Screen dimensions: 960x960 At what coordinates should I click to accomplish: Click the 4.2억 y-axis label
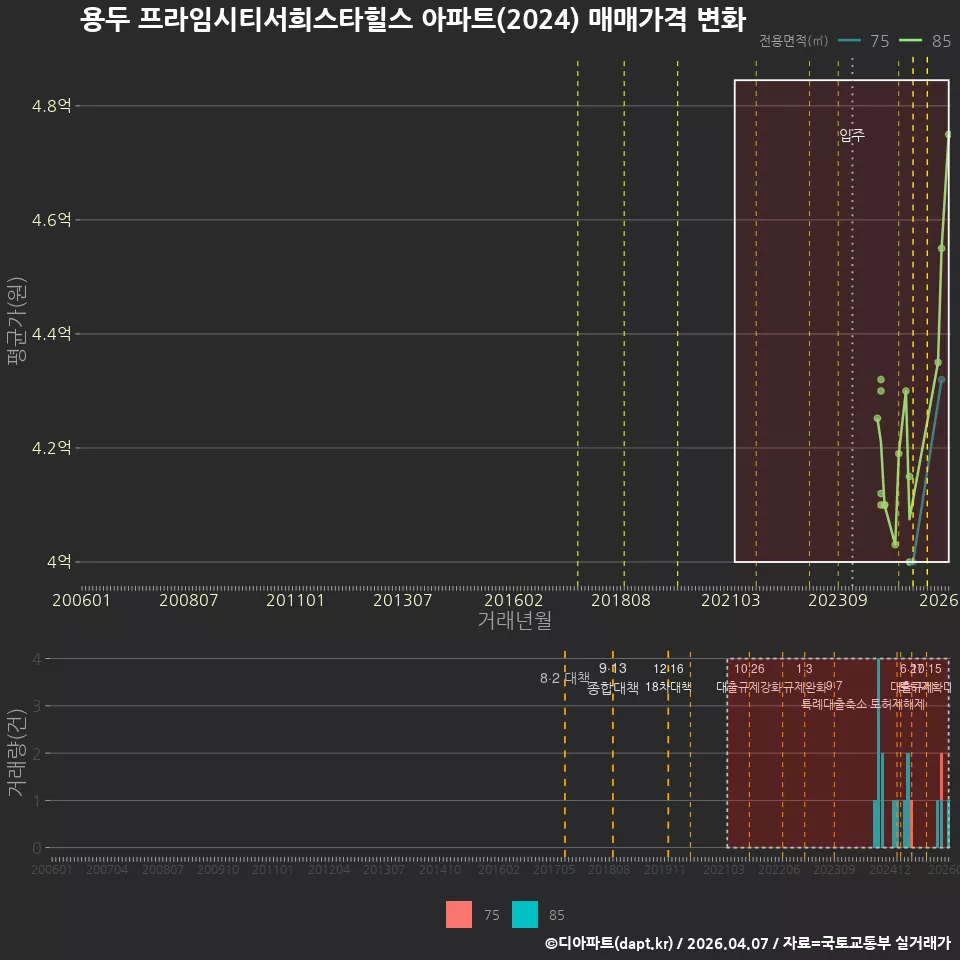pos(51,448)
